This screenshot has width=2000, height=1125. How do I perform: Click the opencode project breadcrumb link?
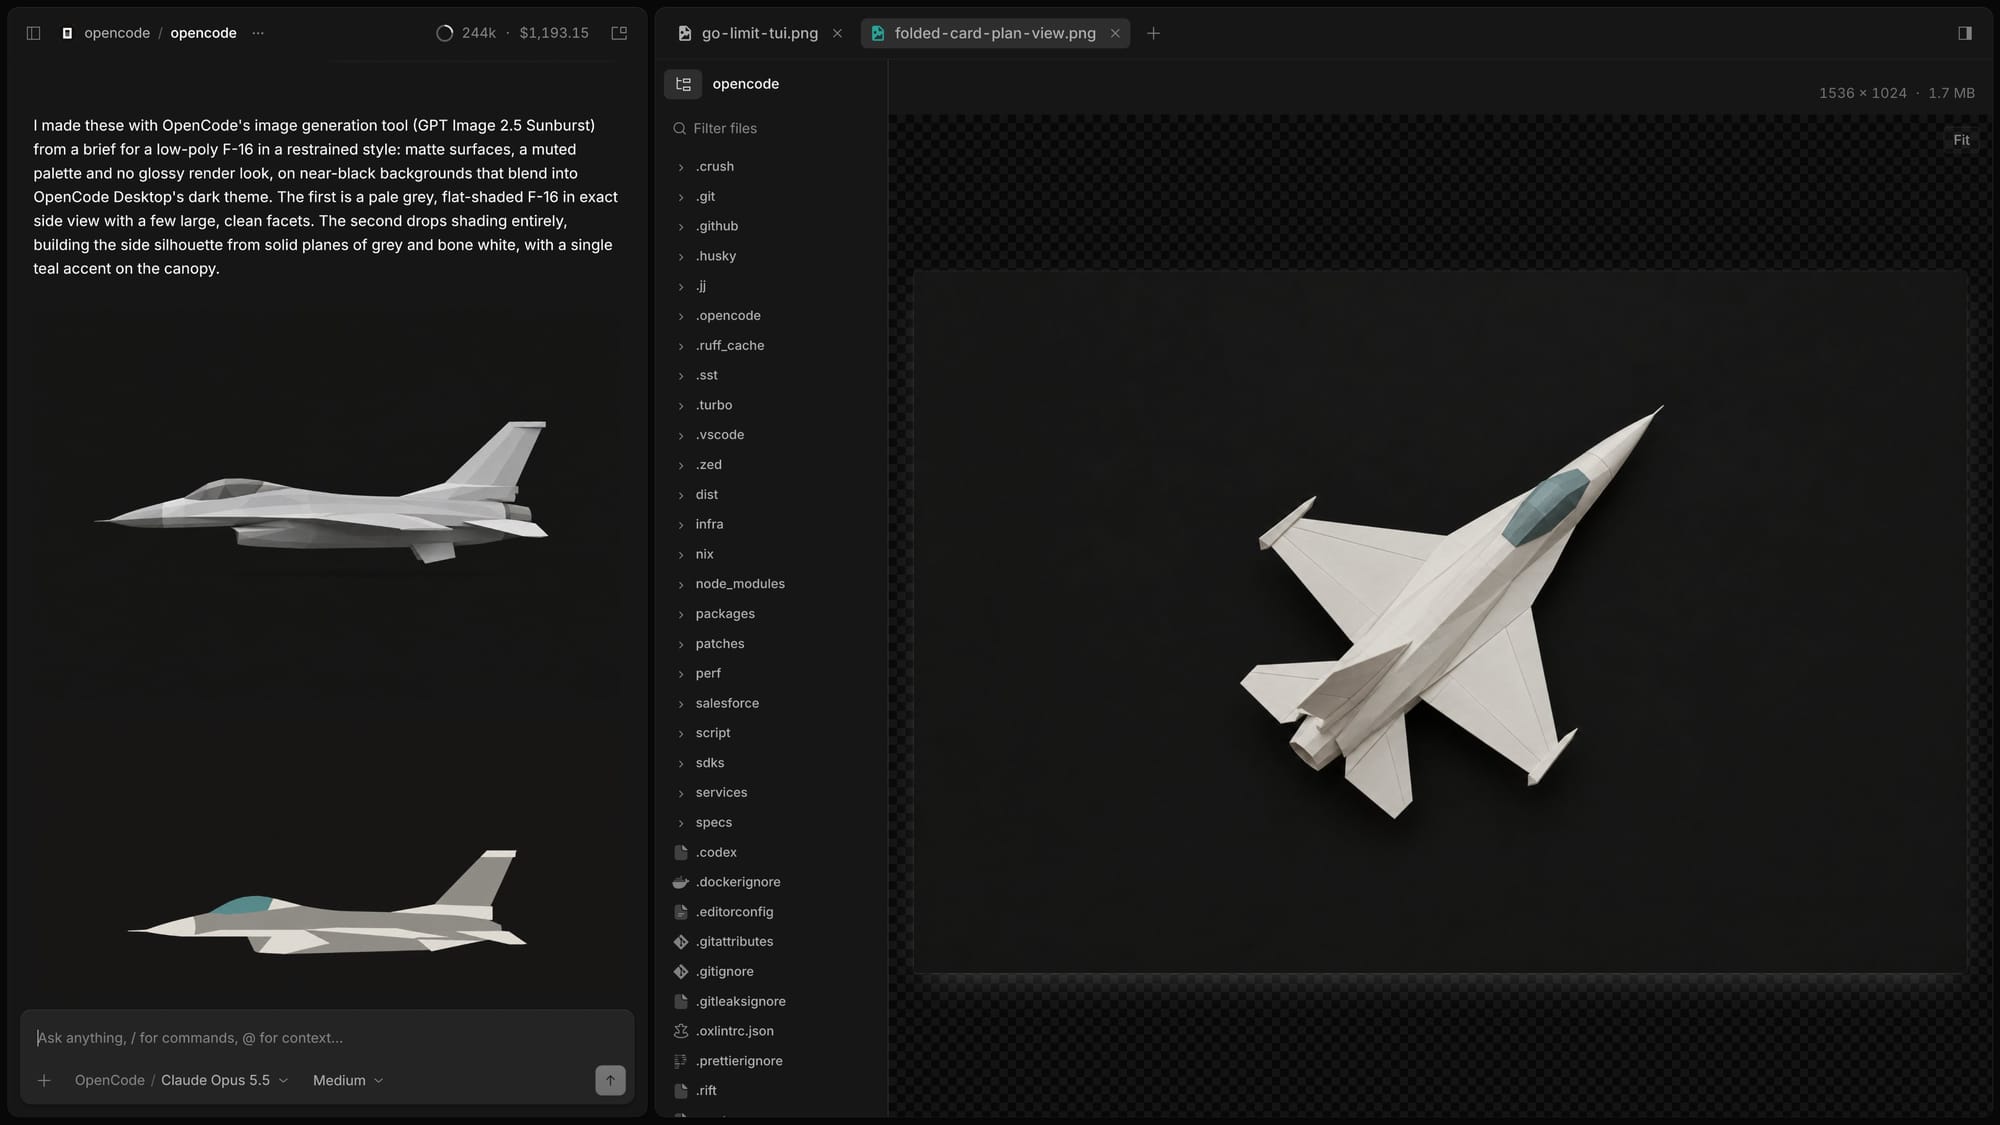(117, 33)
